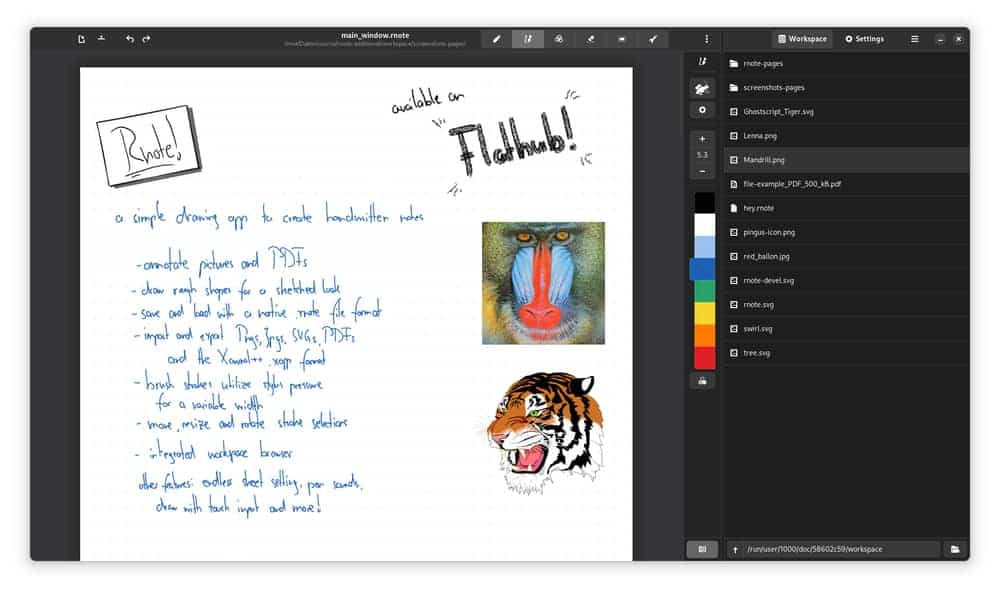The width and height of the screenshot is (1000, 594).
Task: Open shape configuration gear button
Action: click(x=702, y=110)
